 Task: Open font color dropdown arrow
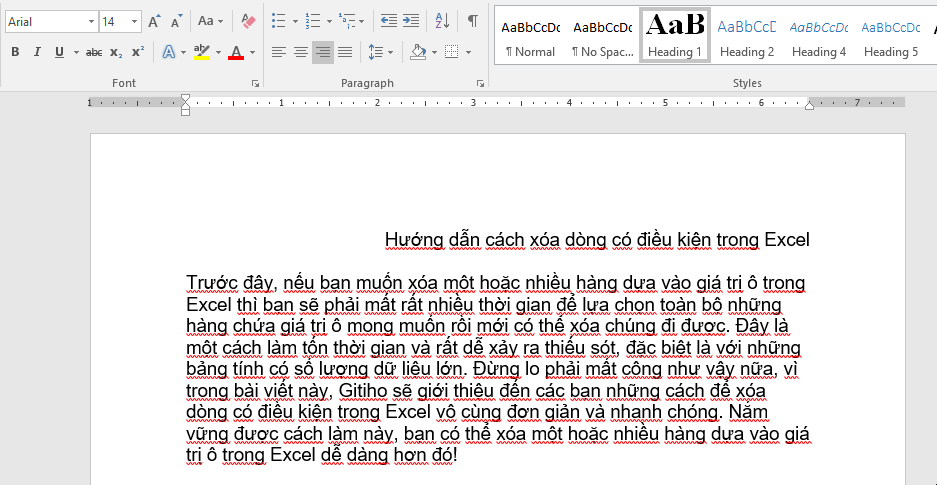coord(252,53)
